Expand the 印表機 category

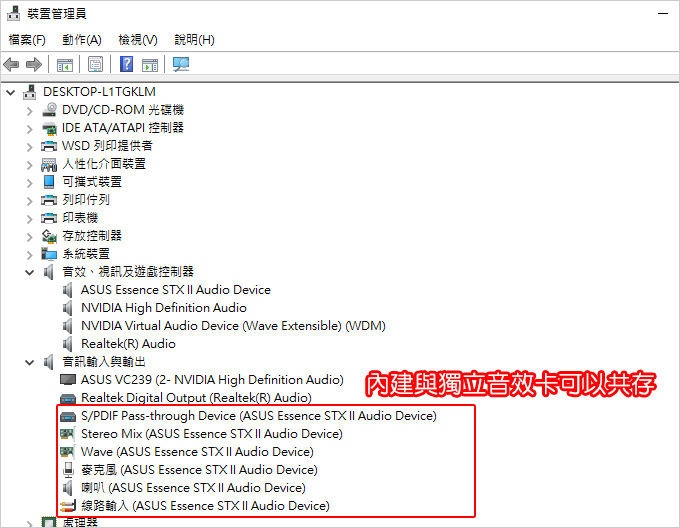29,219
